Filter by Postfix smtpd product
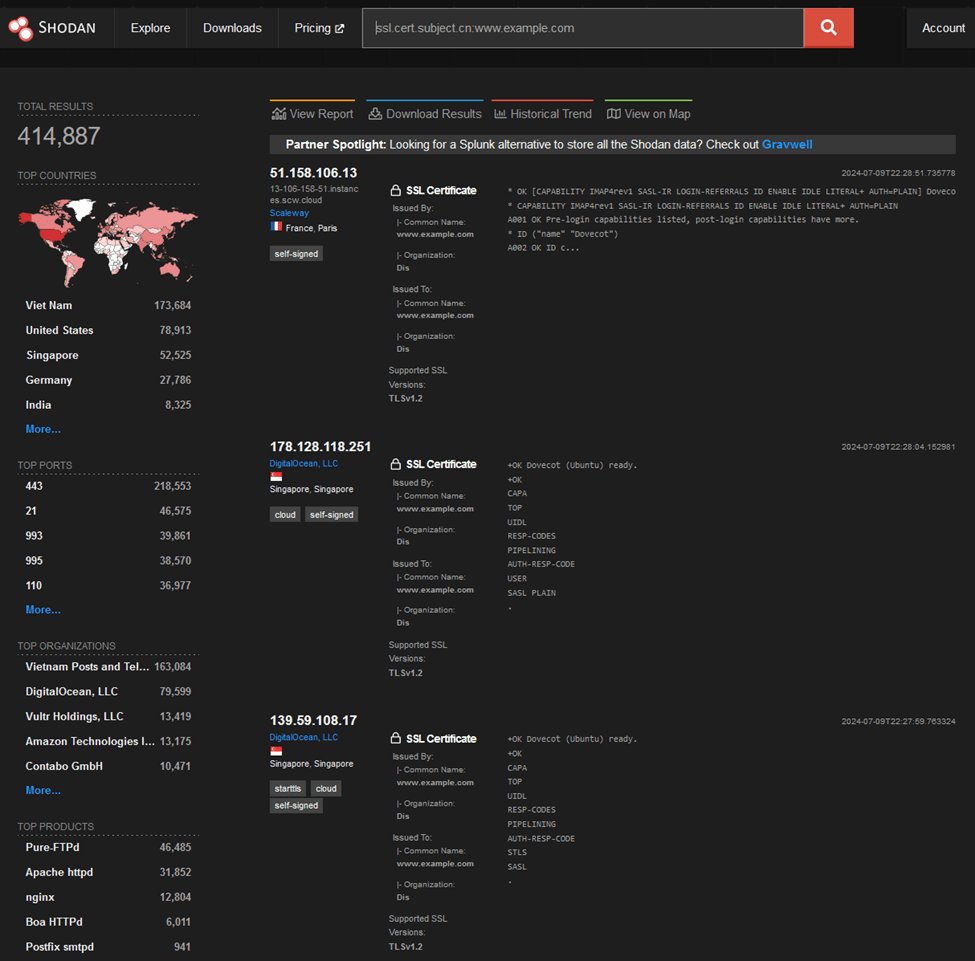Image resolution: width=975 pixels, height=961 pixels. coord(108,947)
